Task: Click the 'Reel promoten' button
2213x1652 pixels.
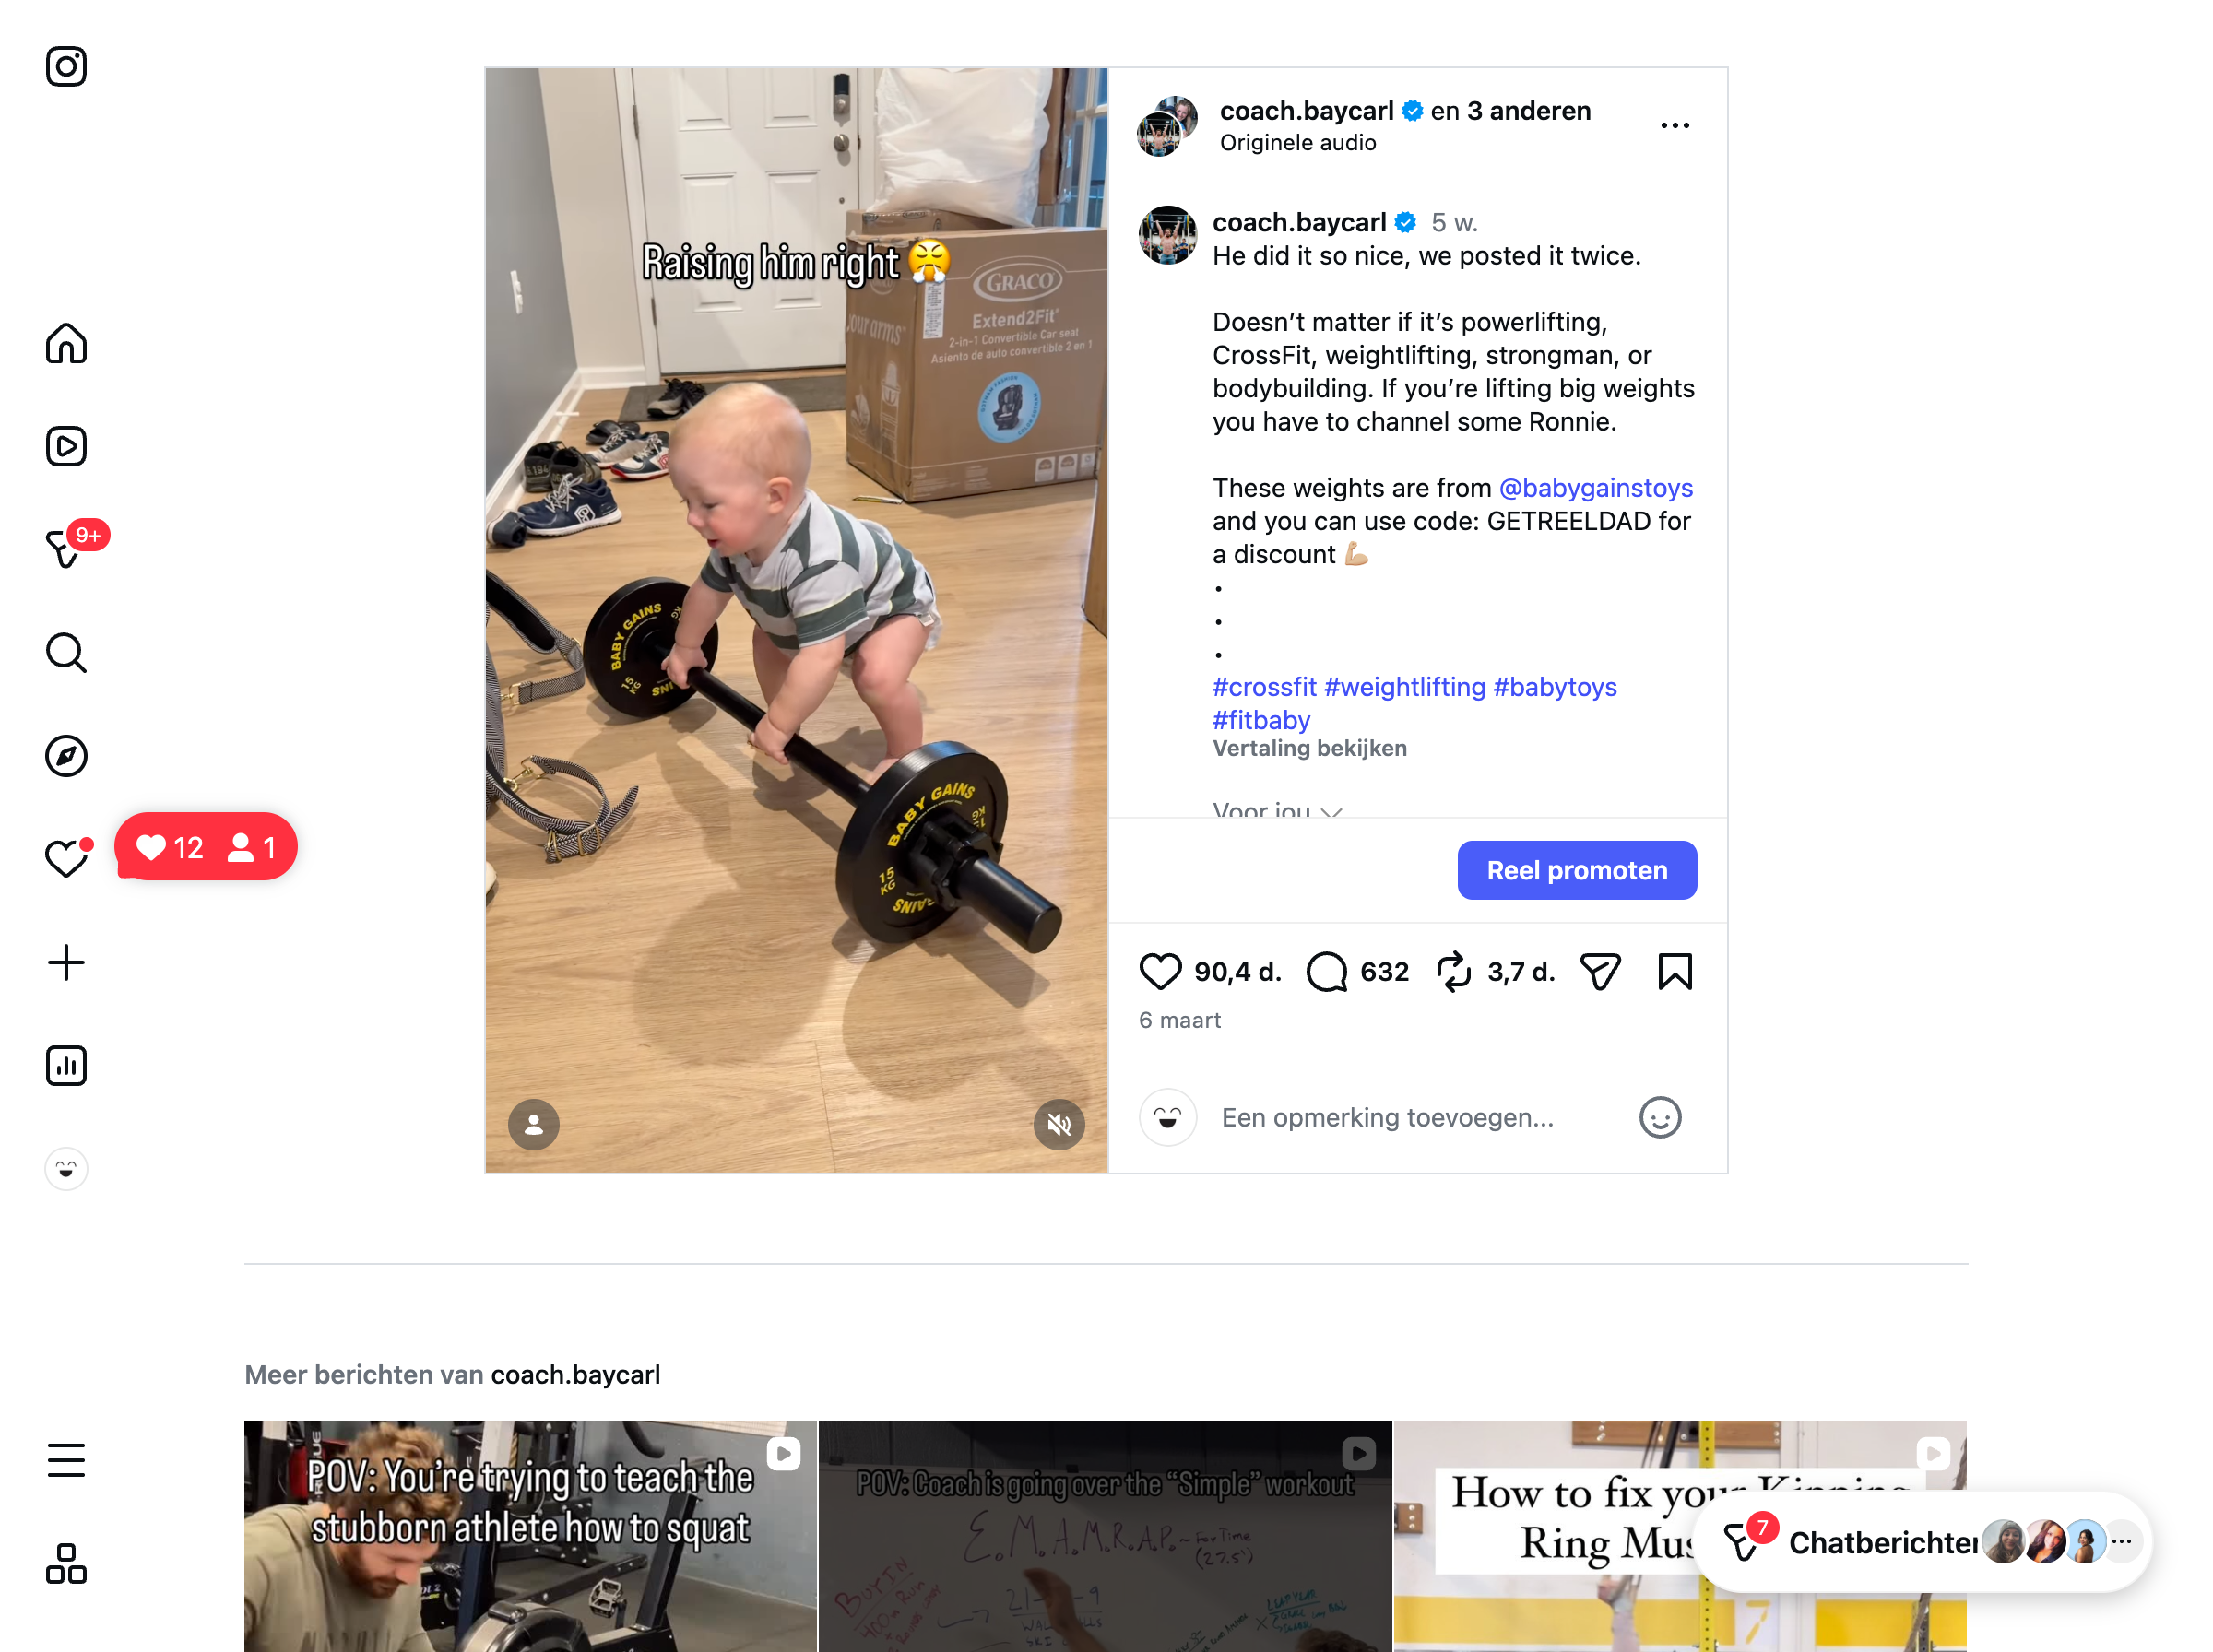Action: (x=1576, y=870)
